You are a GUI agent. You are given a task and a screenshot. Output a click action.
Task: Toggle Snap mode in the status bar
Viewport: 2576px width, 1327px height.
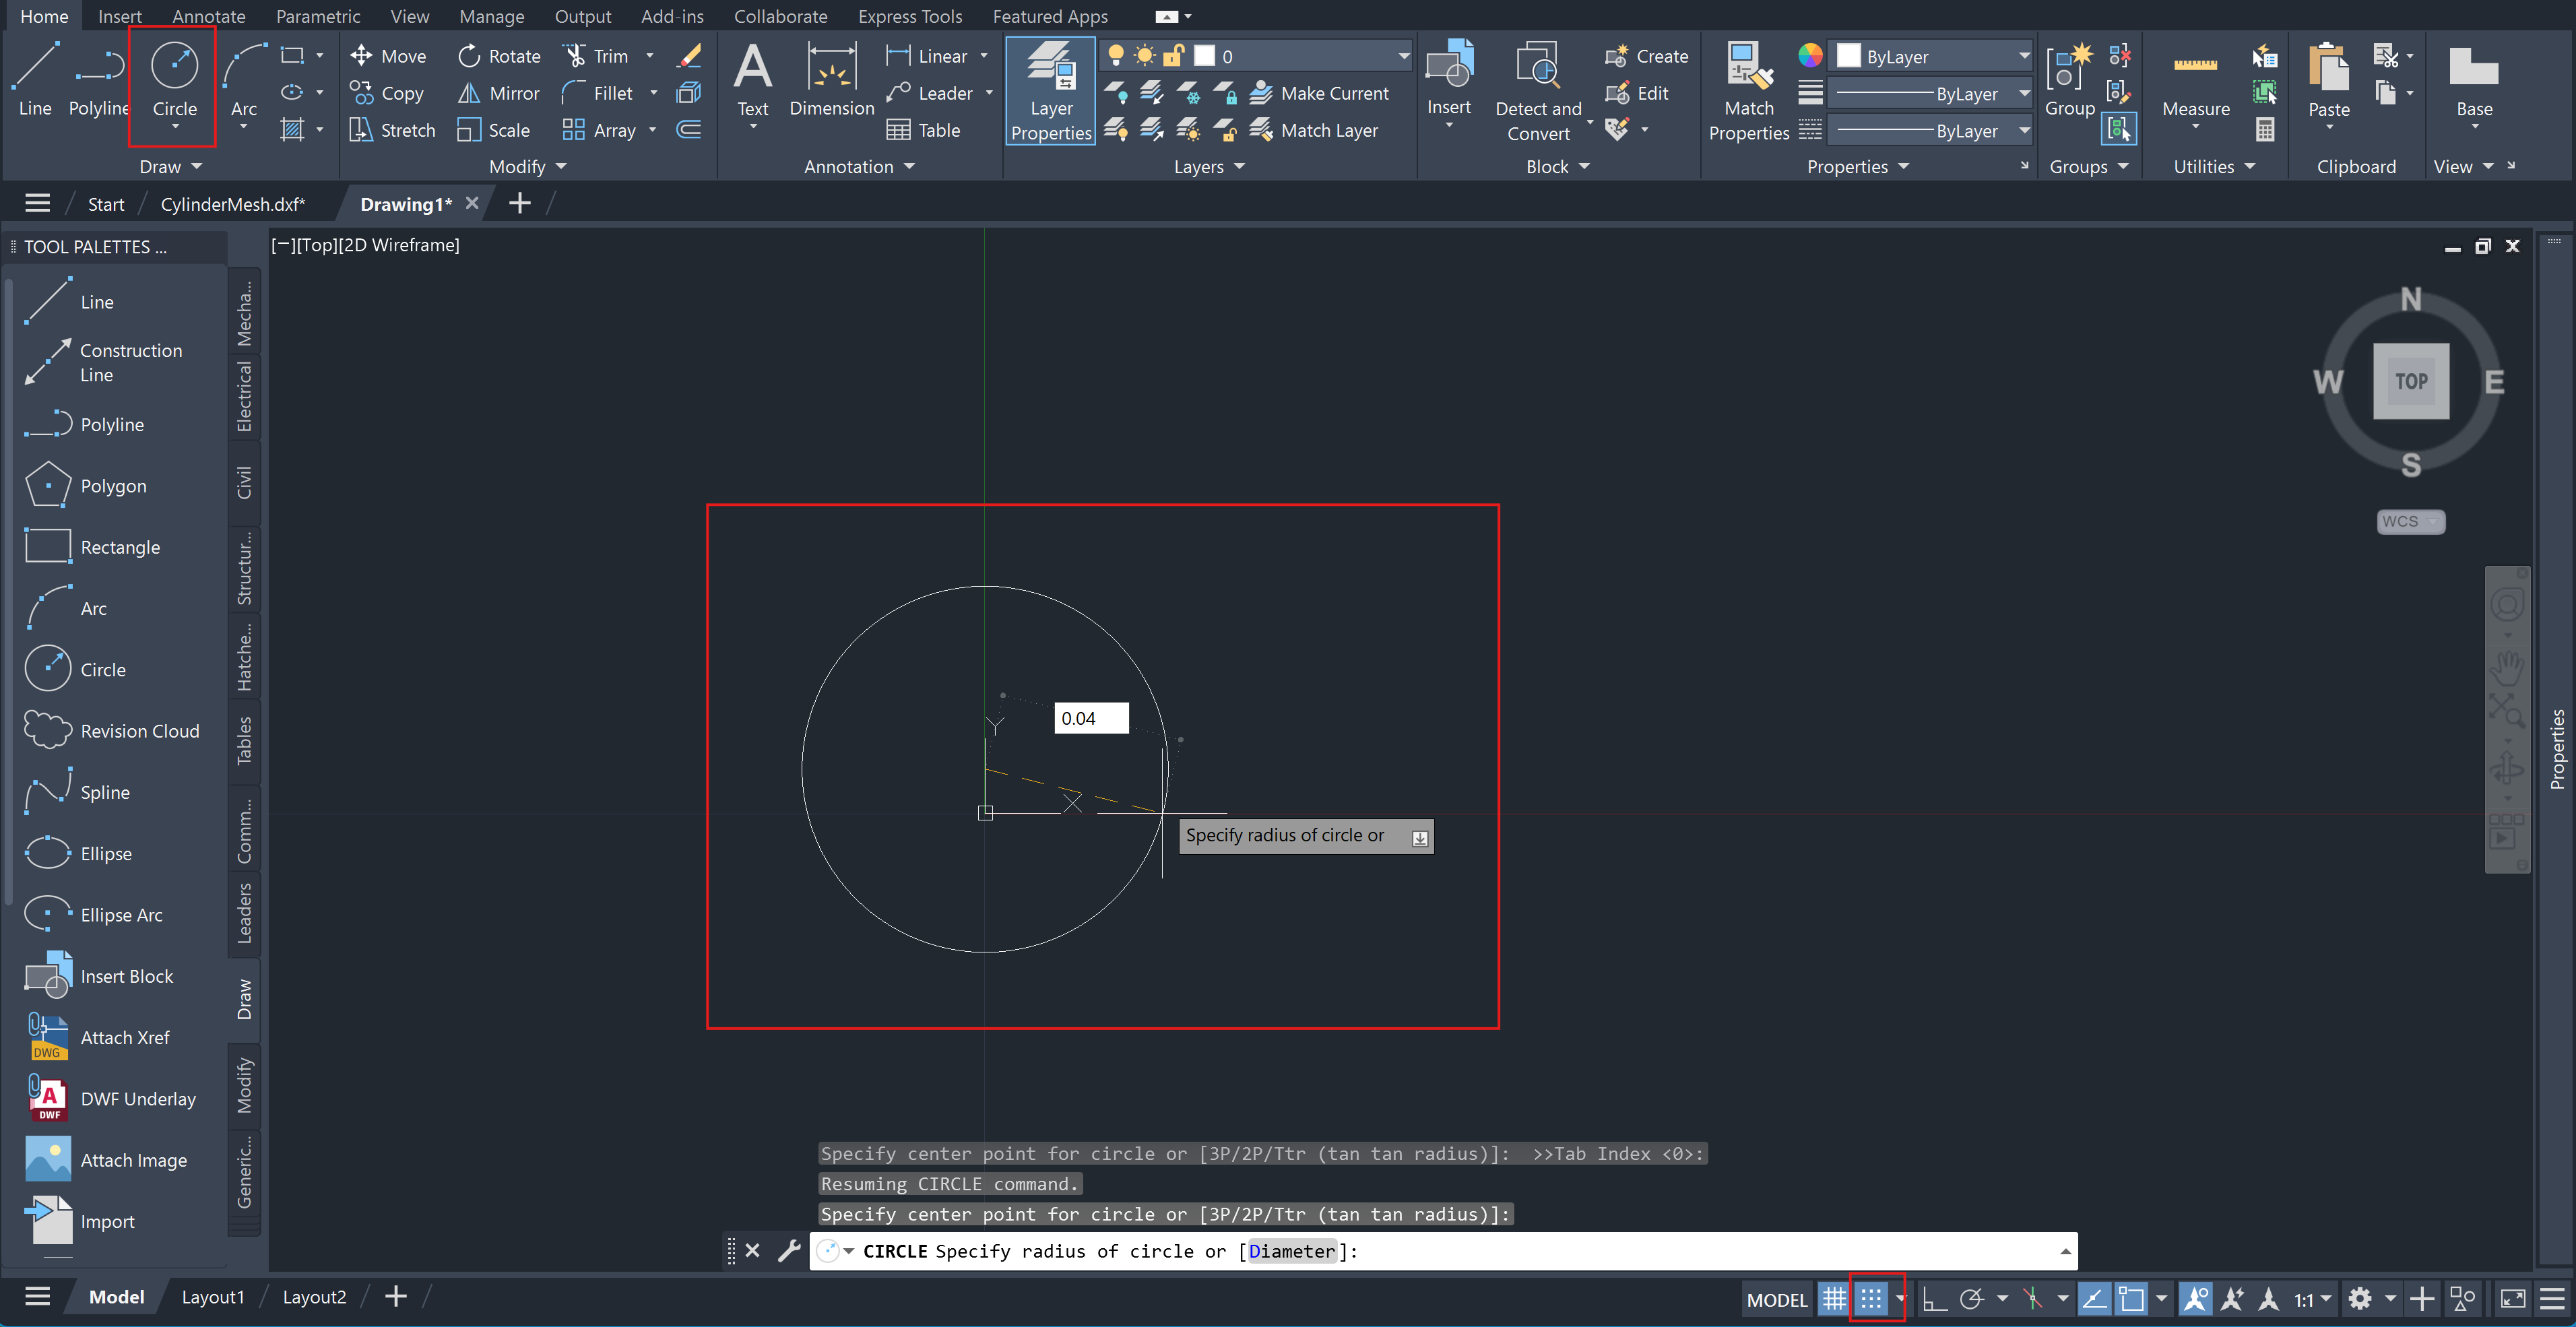coord(1871,1299)
